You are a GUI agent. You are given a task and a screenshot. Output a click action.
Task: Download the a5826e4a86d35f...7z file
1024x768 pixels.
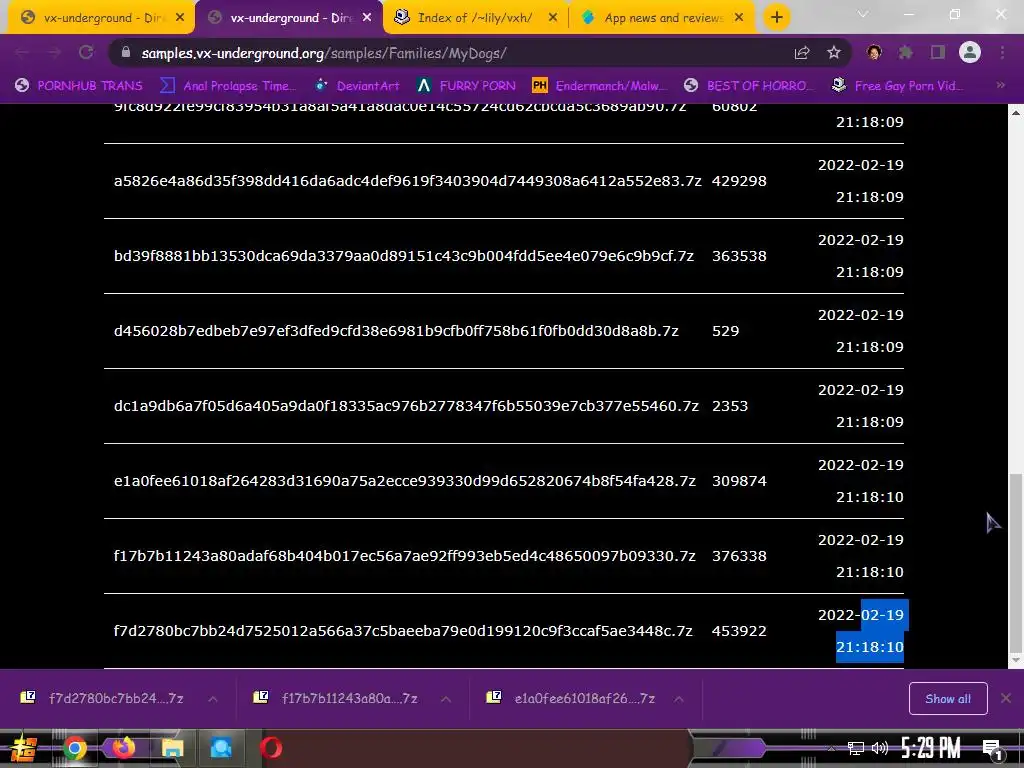(408, 181)
